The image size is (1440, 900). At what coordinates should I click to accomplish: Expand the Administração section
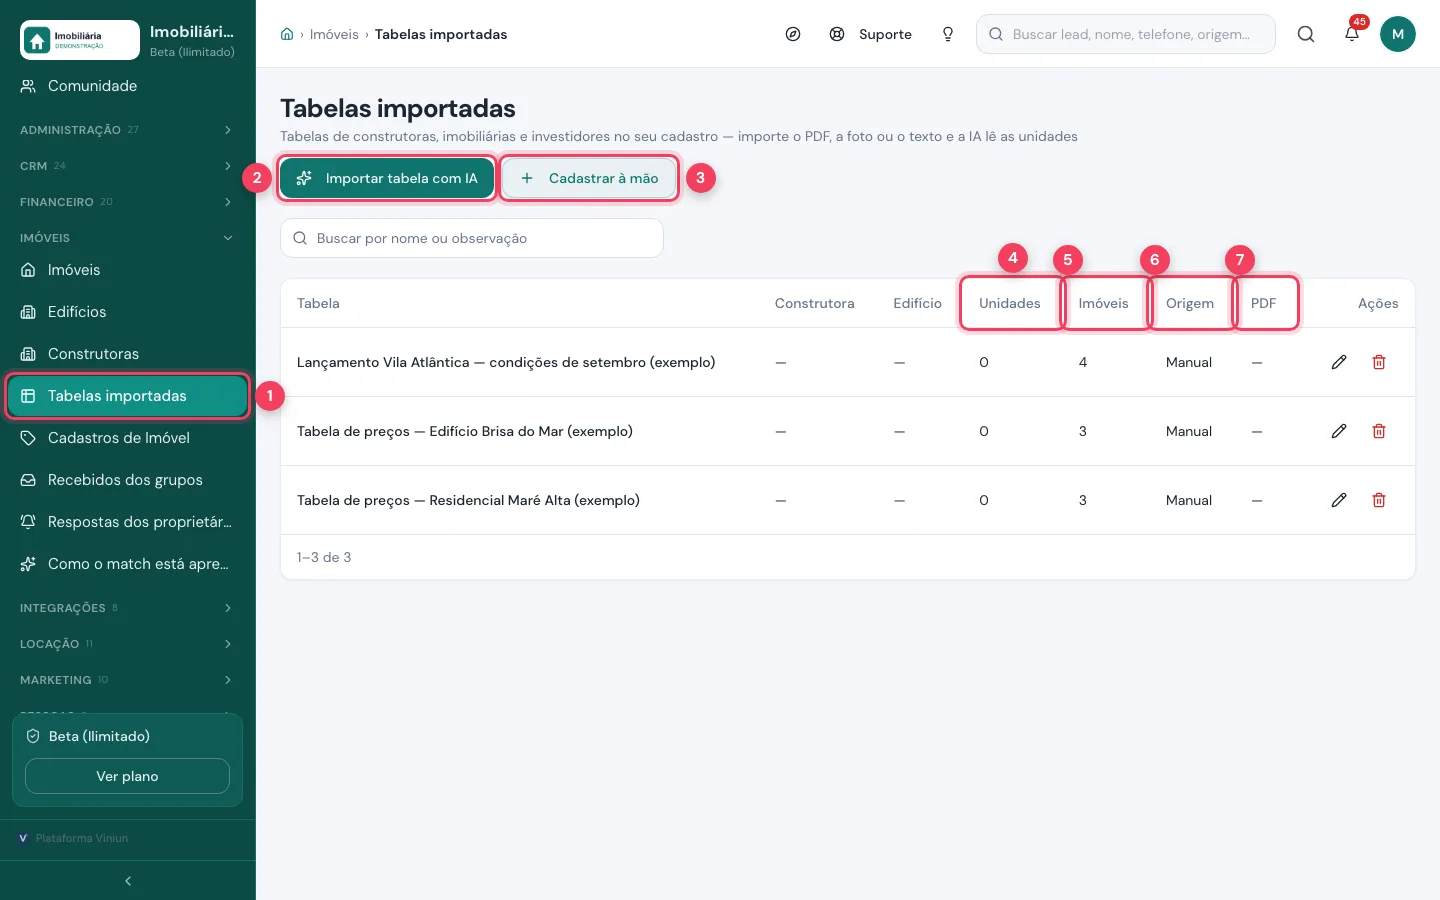(x=128, y=130)
